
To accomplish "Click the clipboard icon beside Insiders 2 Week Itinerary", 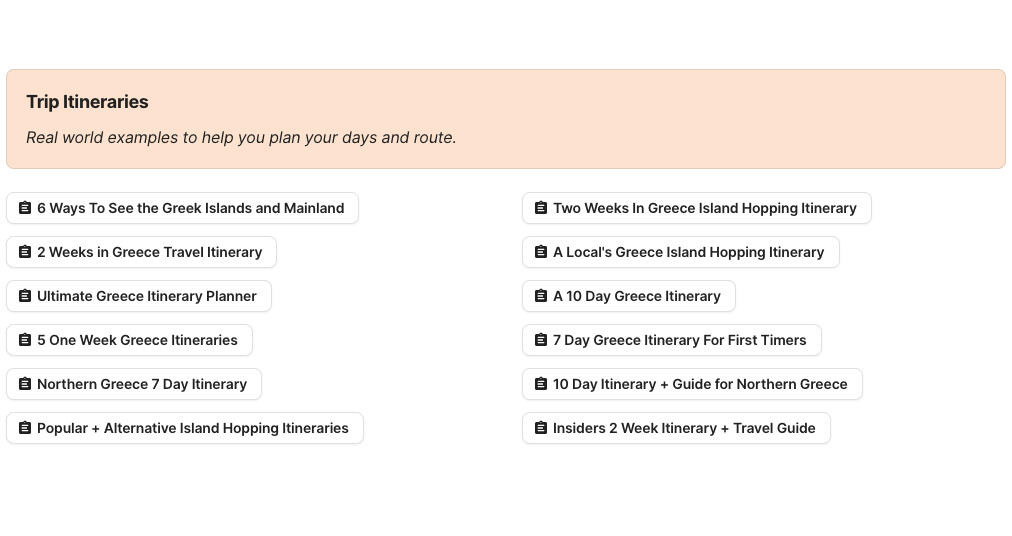I will [x=541, y=428].
